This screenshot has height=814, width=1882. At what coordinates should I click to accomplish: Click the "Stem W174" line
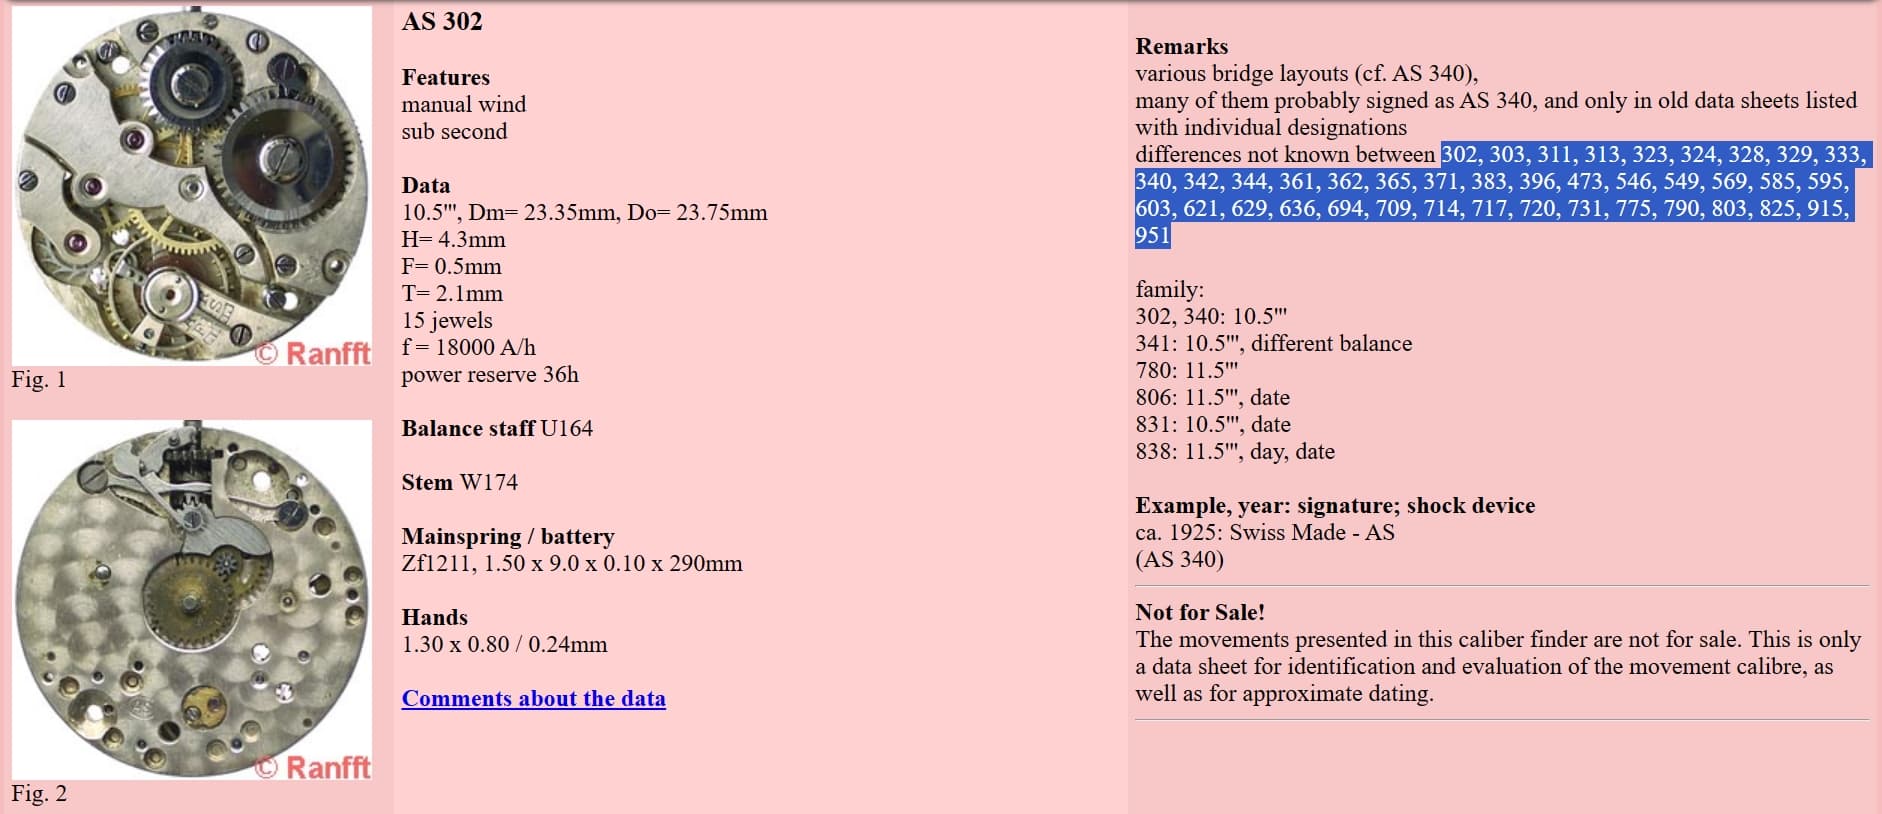point(459,482)
